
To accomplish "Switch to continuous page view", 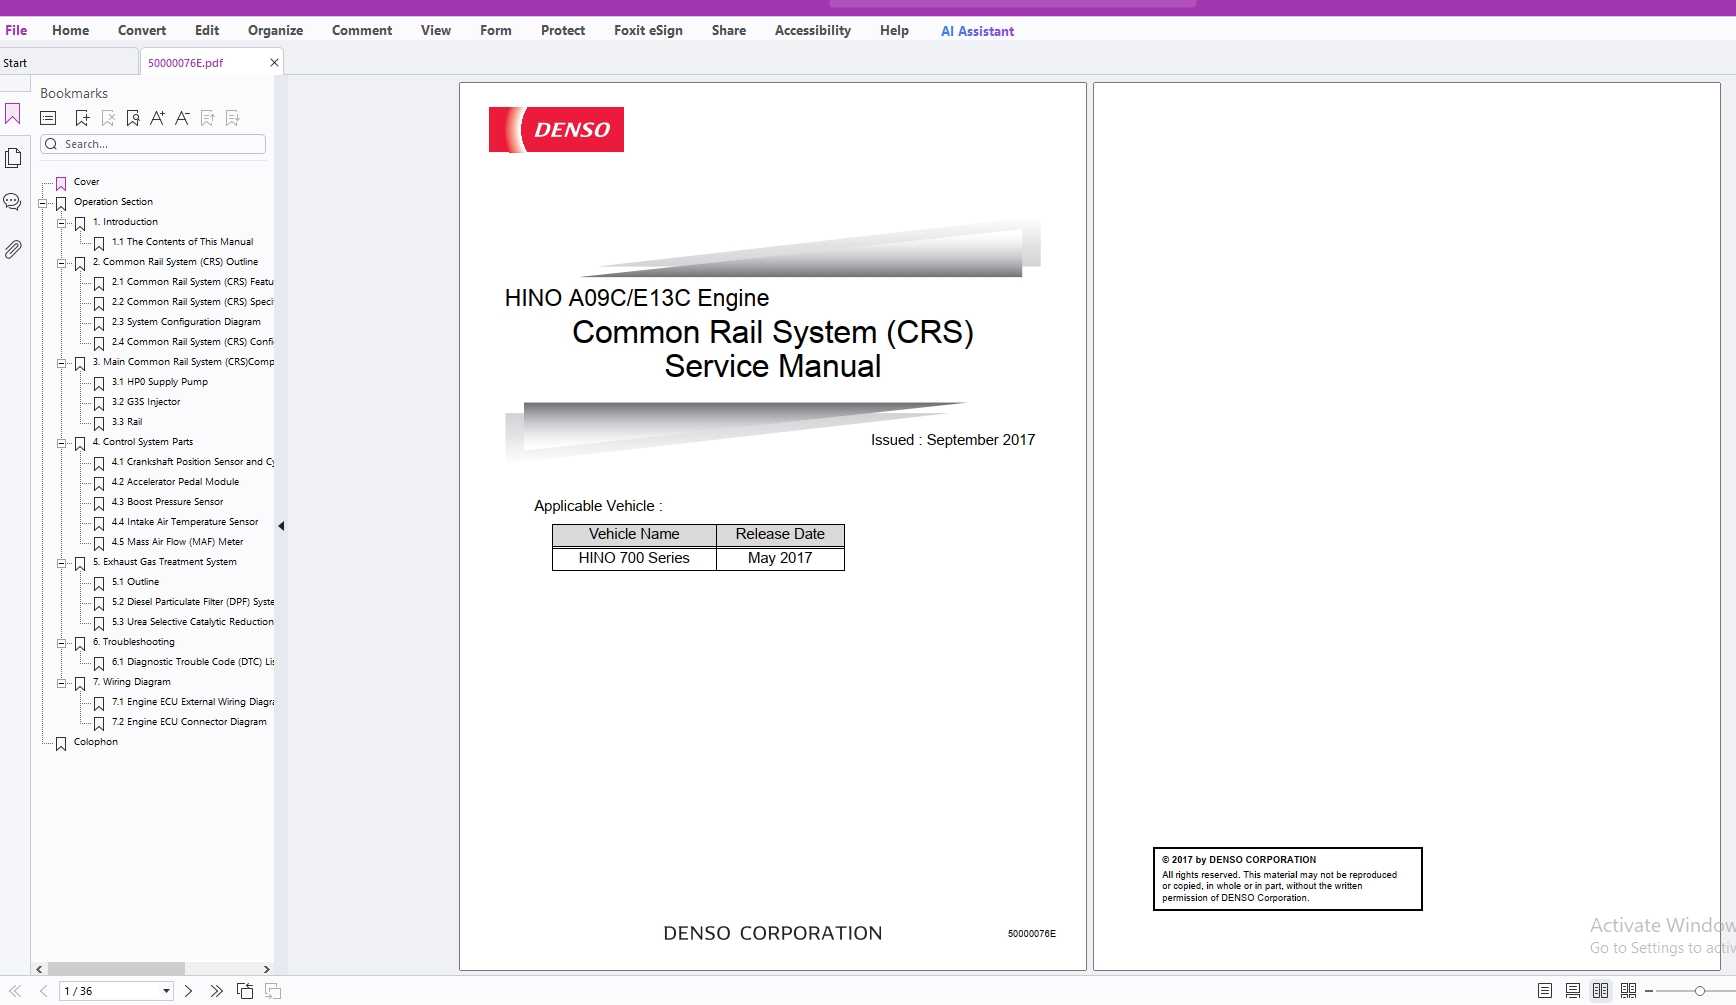I will [x=1573, y=991].
